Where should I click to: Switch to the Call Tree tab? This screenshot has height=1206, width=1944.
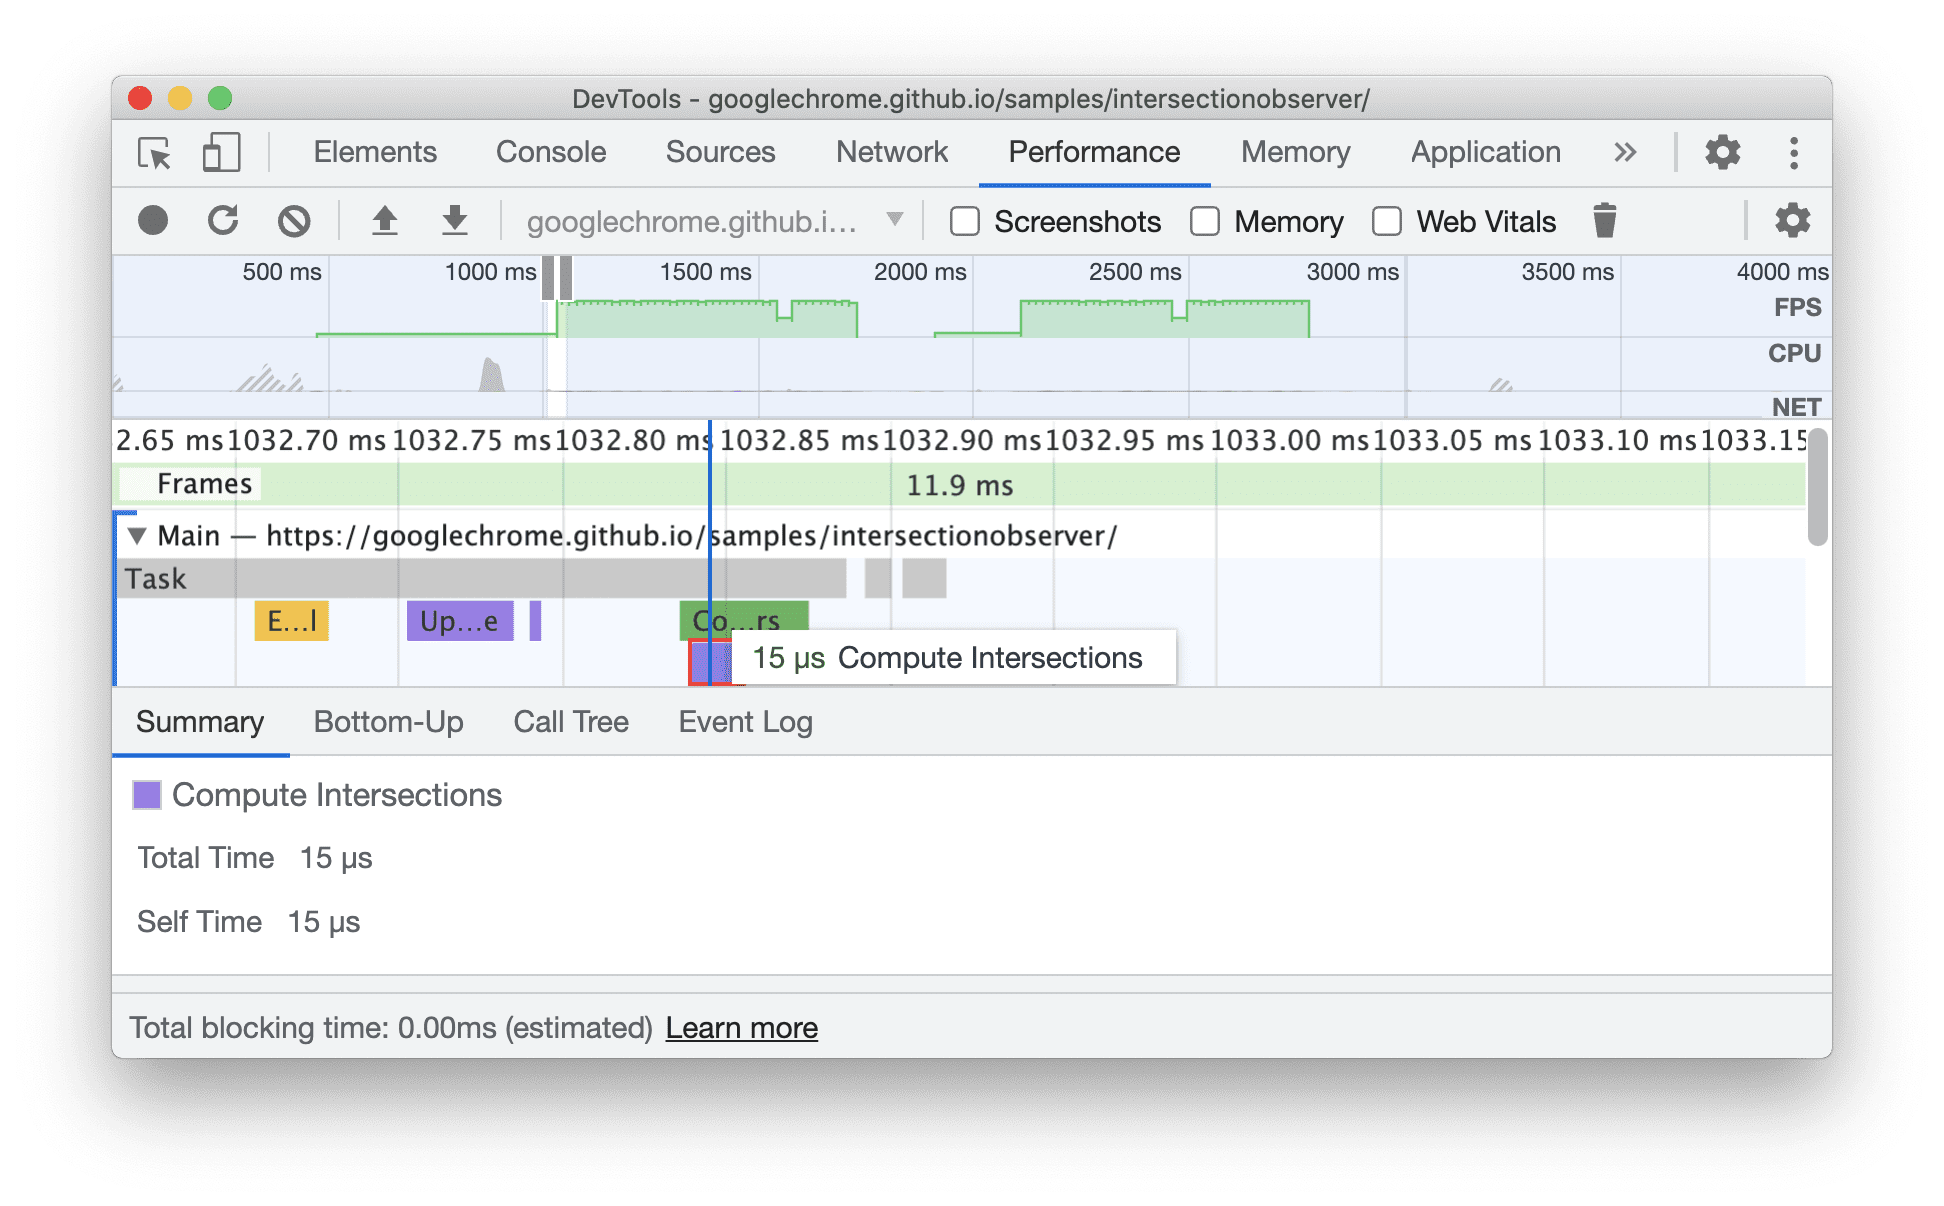pyautogui.click(x=570, y=720)
